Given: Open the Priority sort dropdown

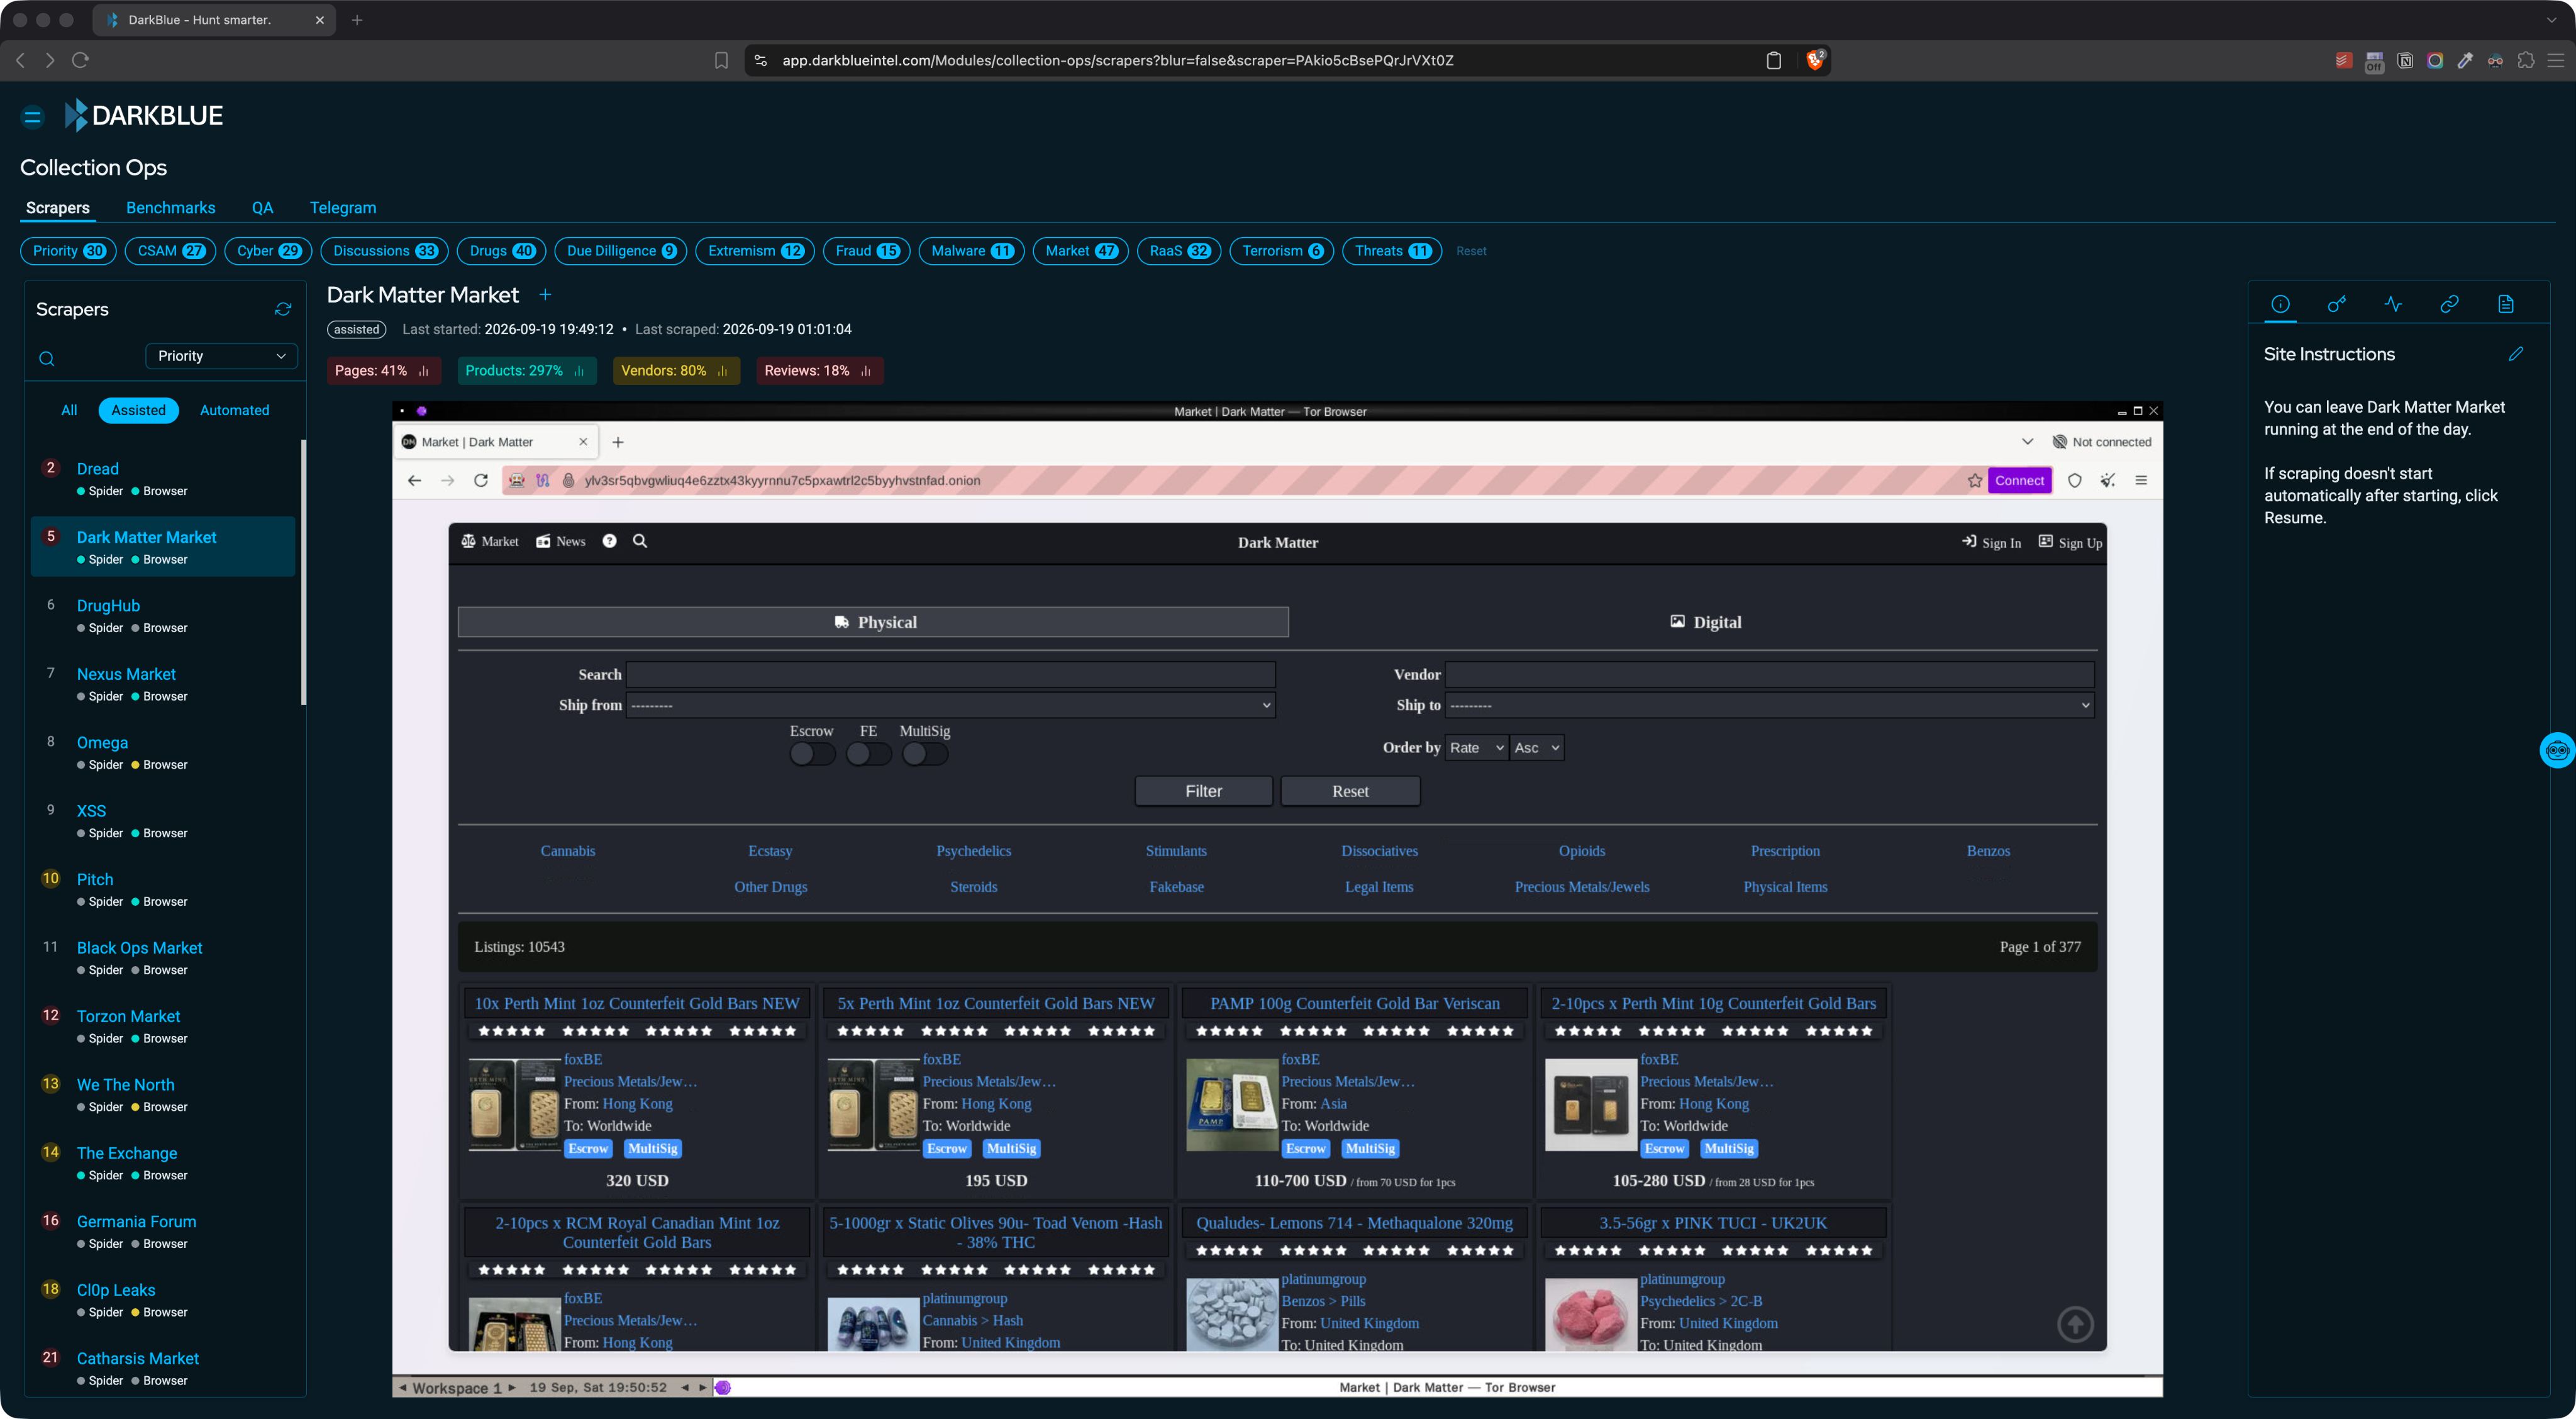Looking at the screenshot, I should pos(221,356).
